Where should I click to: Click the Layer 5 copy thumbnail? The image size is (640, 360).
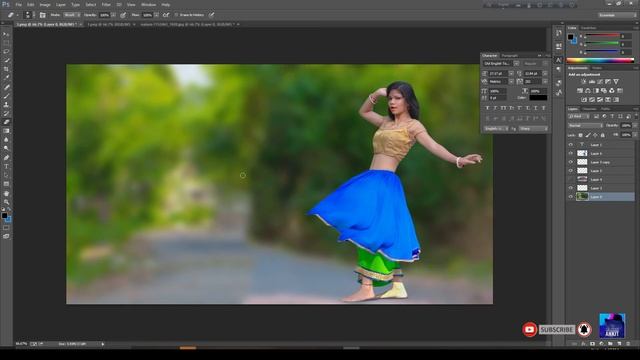coord(582,162)
